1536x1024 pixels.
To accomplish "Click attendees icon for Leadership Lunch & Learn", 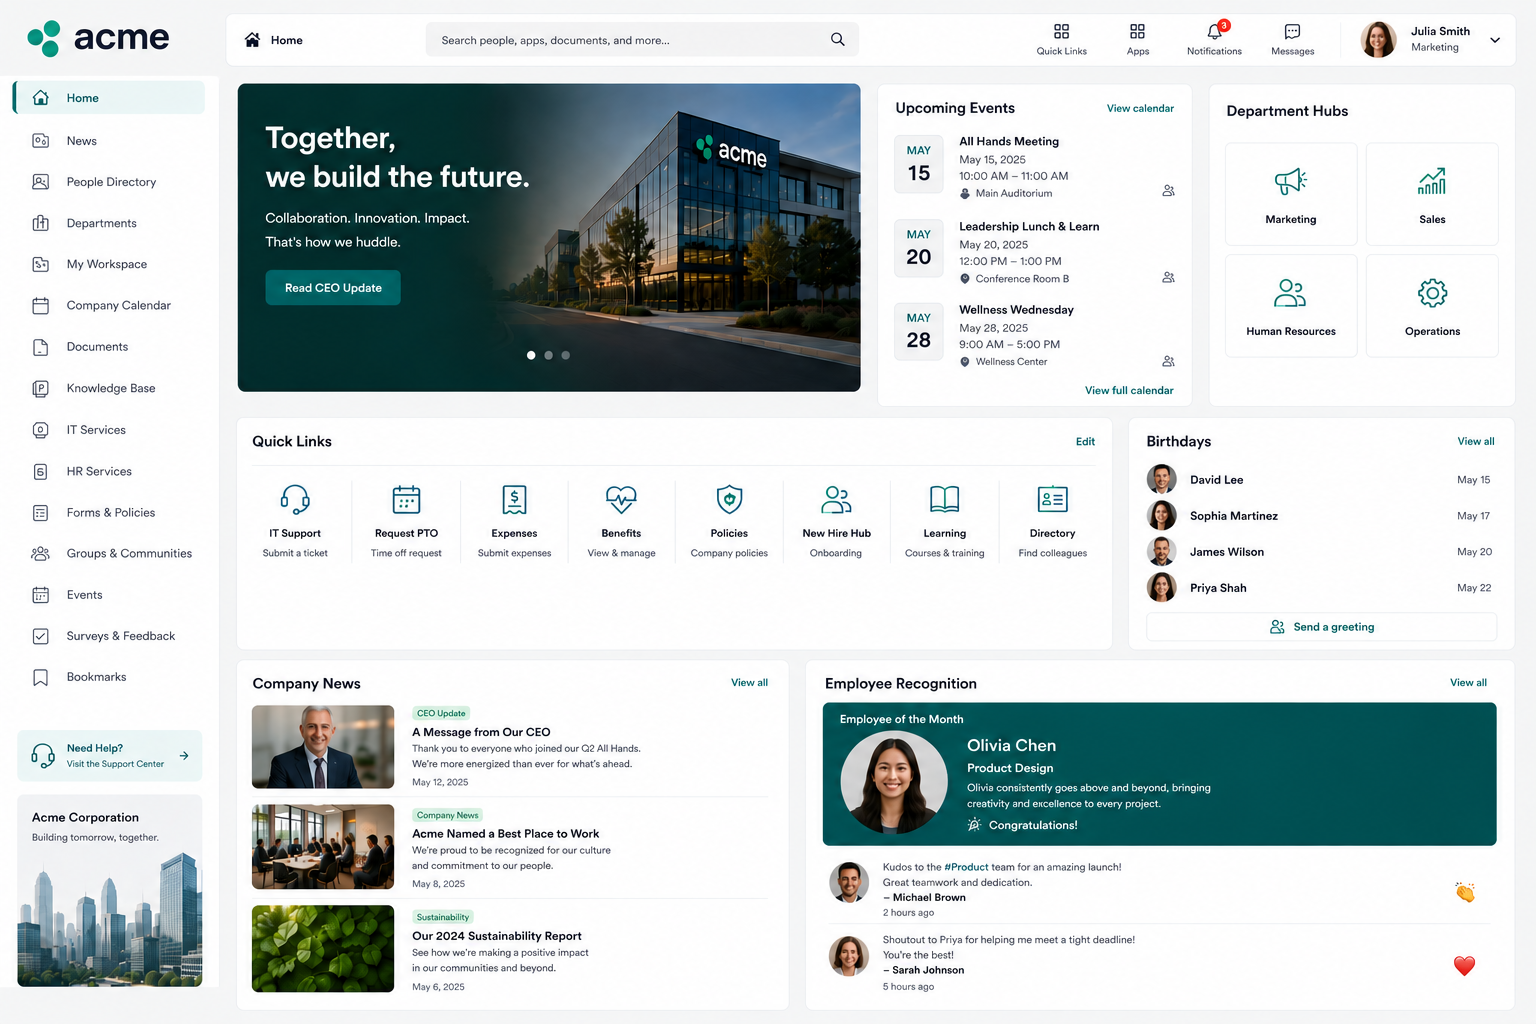I will click(1168, 277).
